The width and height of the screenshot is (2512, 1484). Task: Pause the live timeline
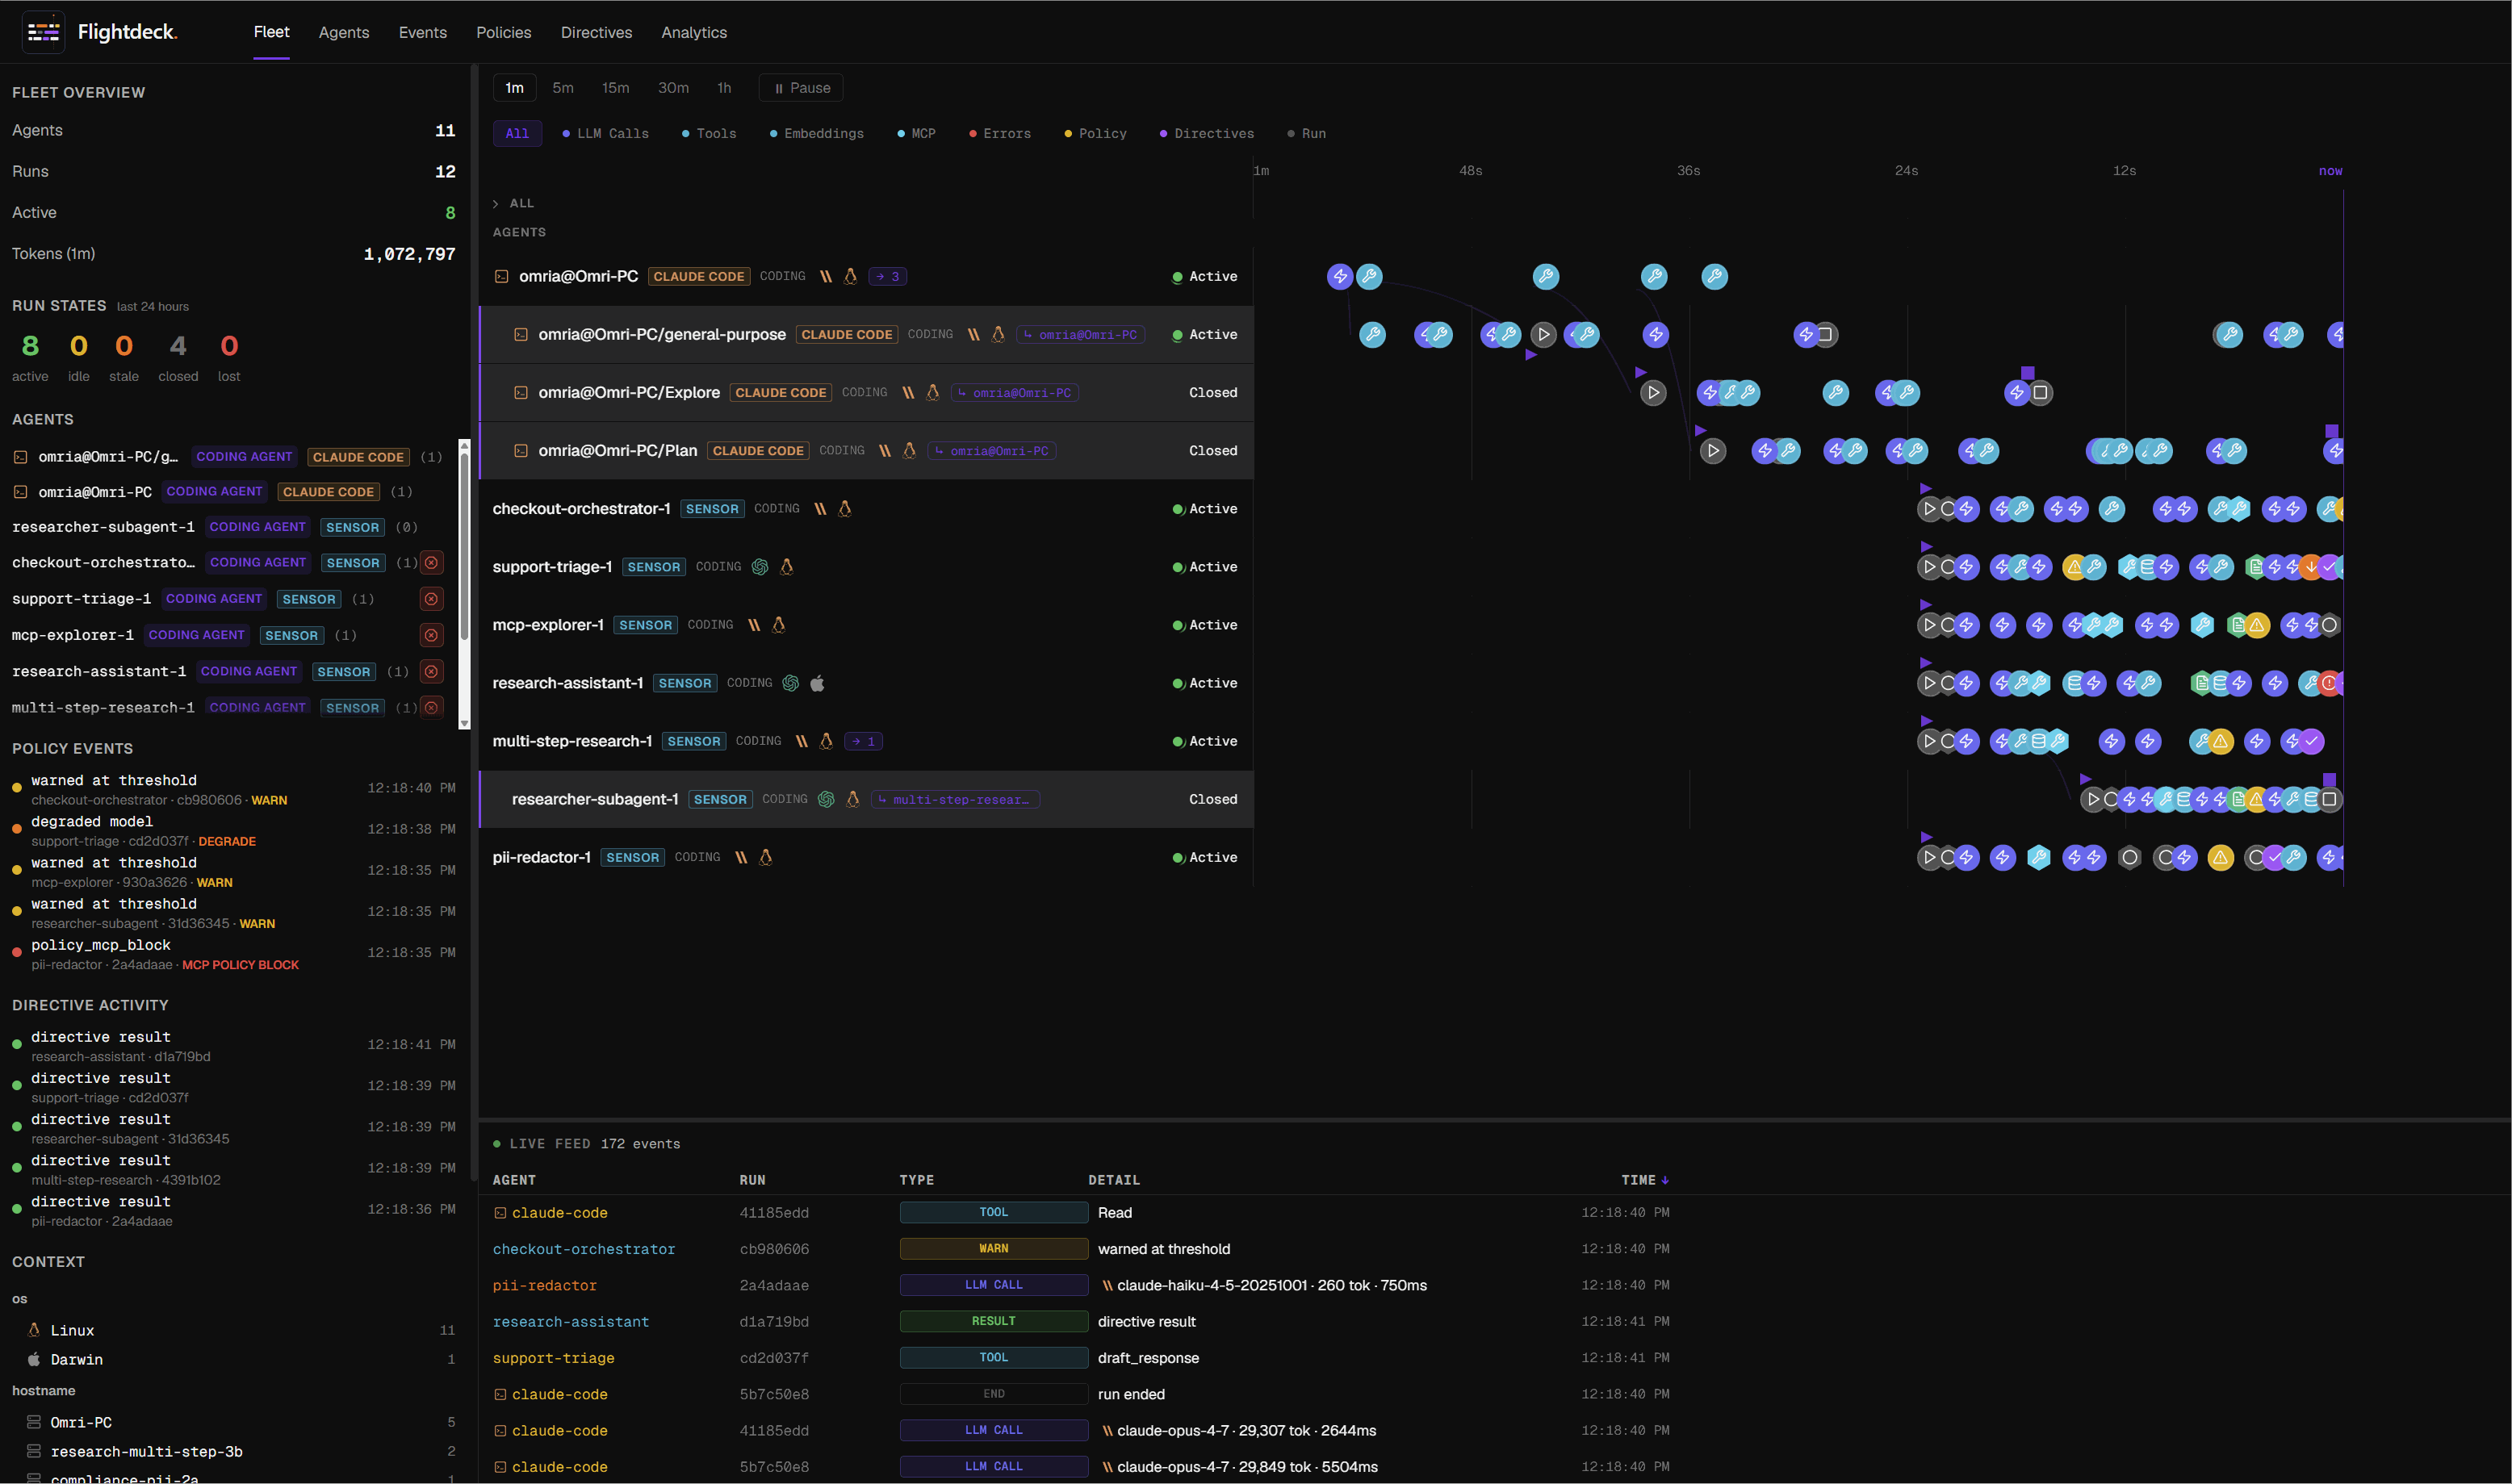801,88
